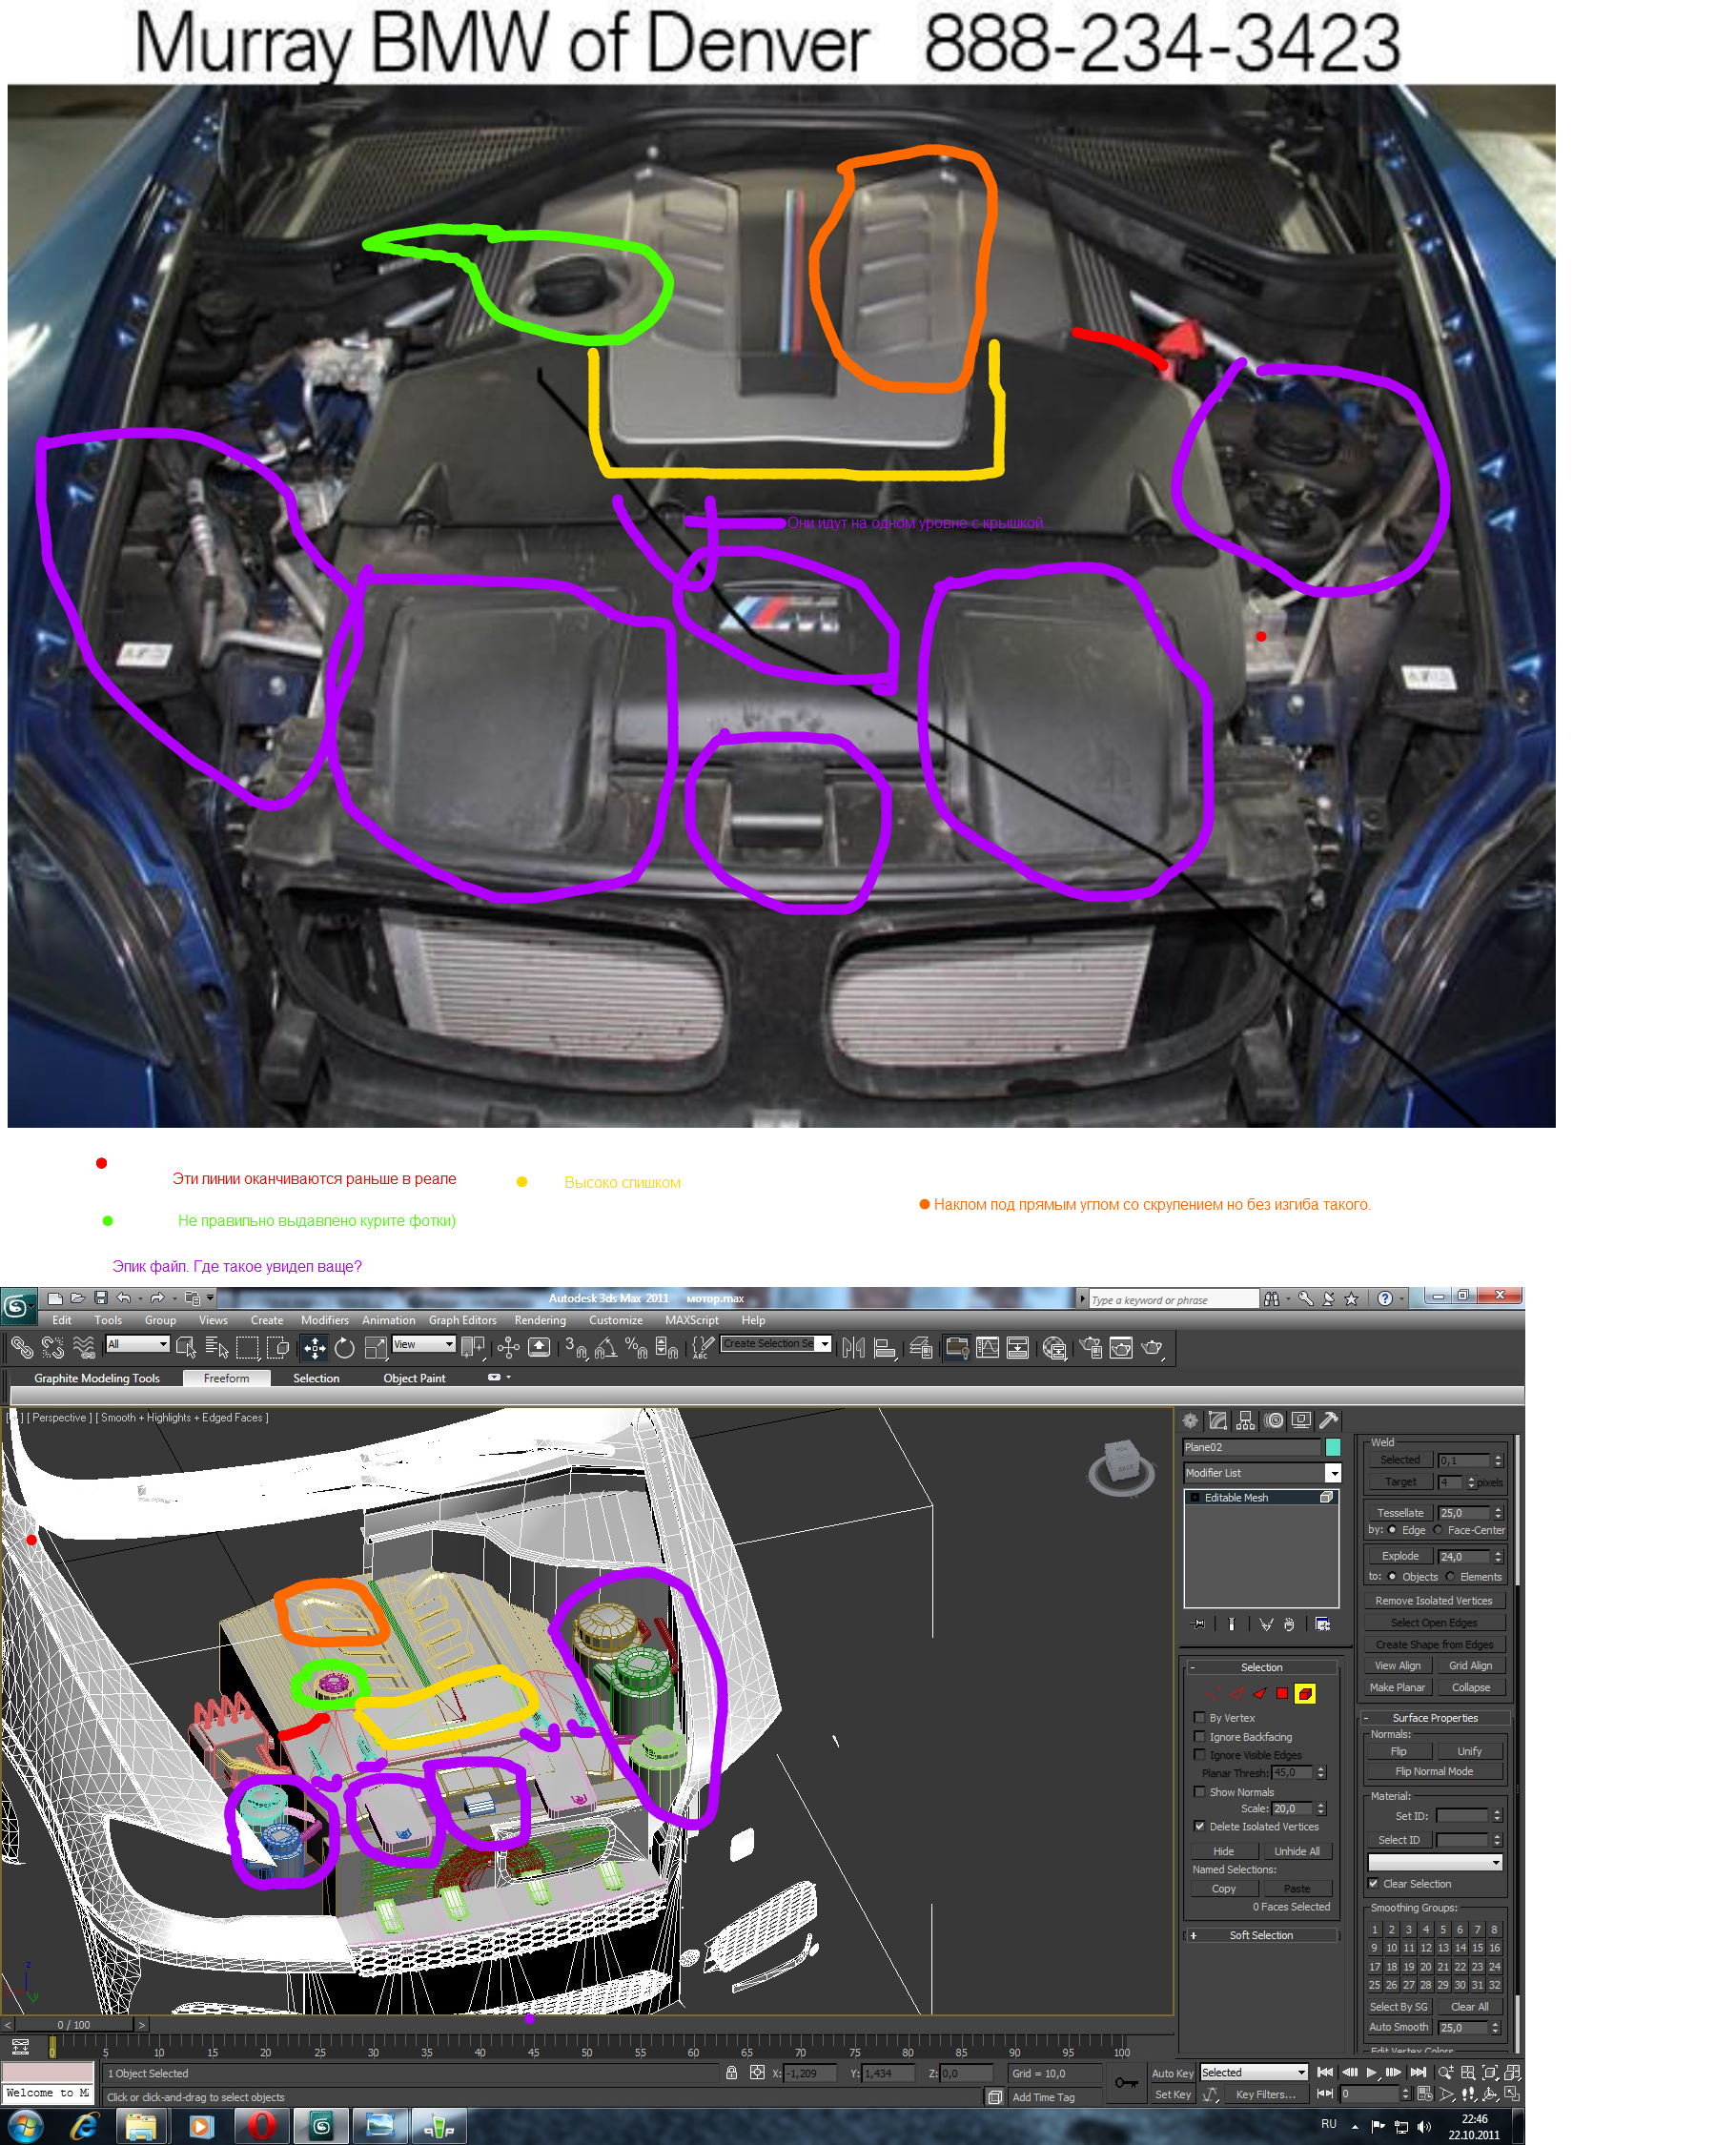Toggle the Percent Snap icon

point(637,1348)
